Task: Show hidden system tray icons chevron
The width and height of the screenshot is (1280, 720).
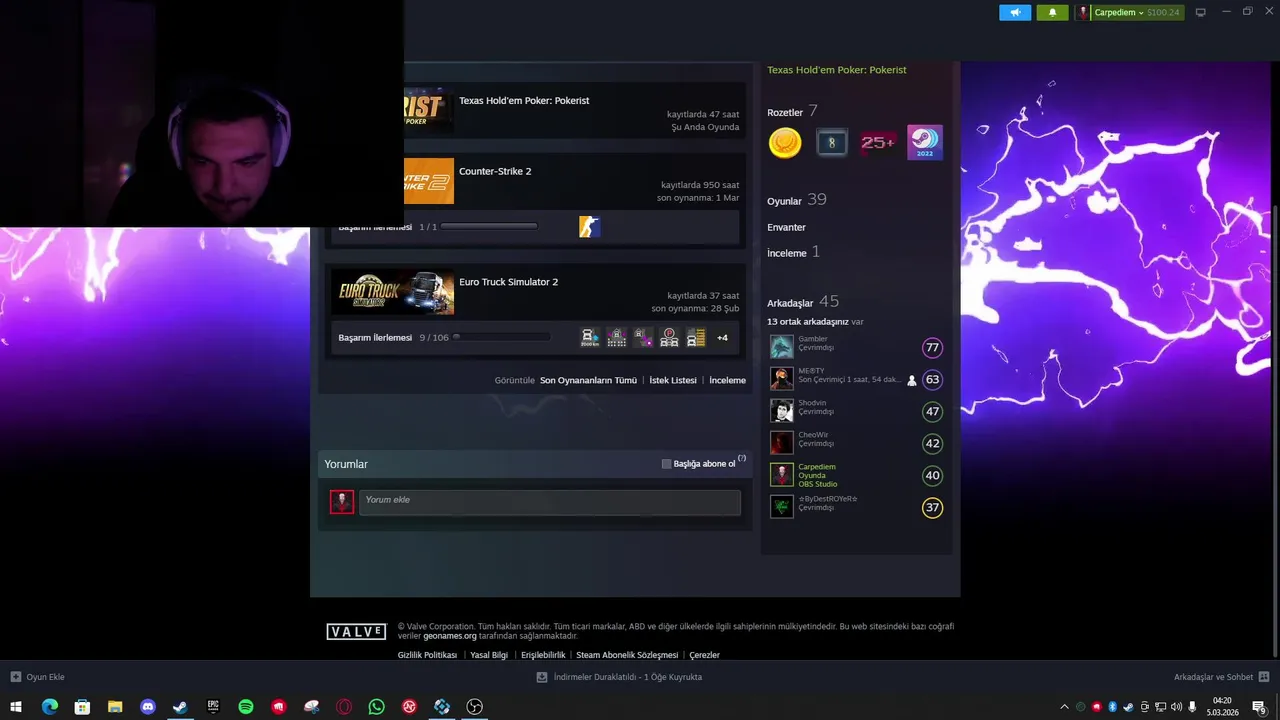Action: (x=1064, y=707)
